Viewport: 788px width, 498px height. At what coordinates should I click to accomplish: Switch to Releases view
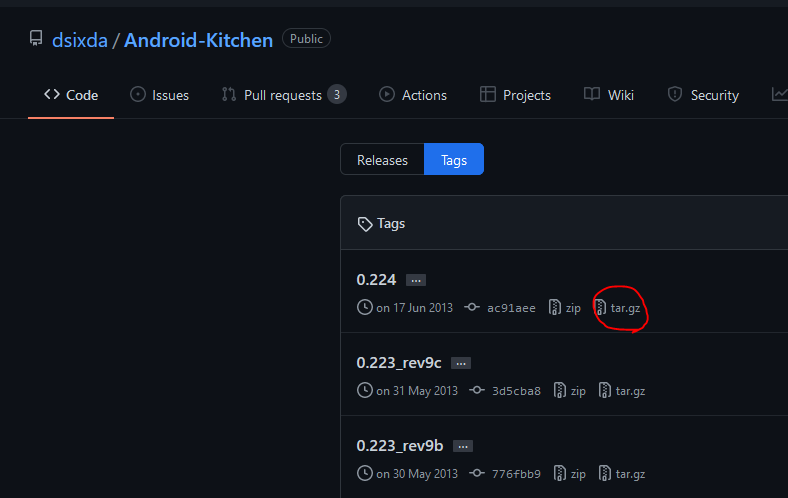point(382,160)
